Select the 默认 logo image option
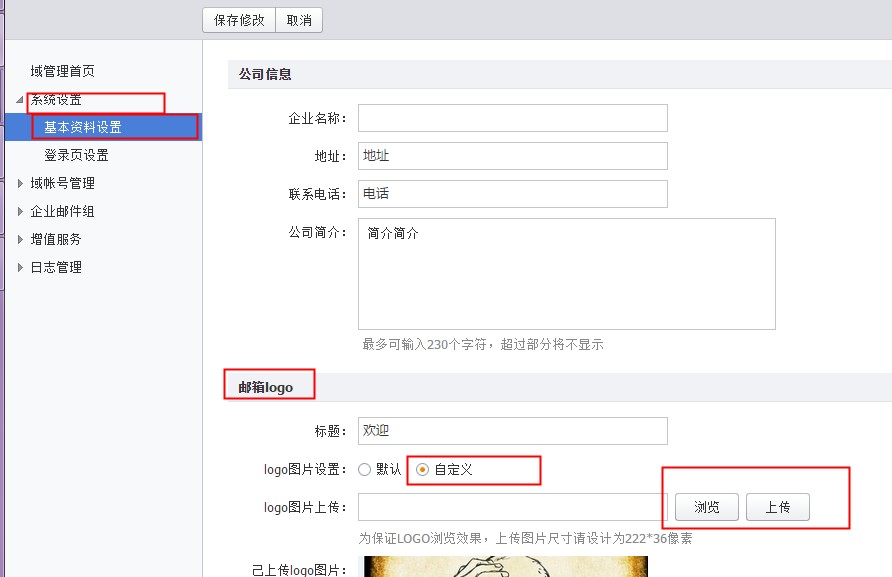Viewport: 892px width, 577px height. tap(364, 469)
